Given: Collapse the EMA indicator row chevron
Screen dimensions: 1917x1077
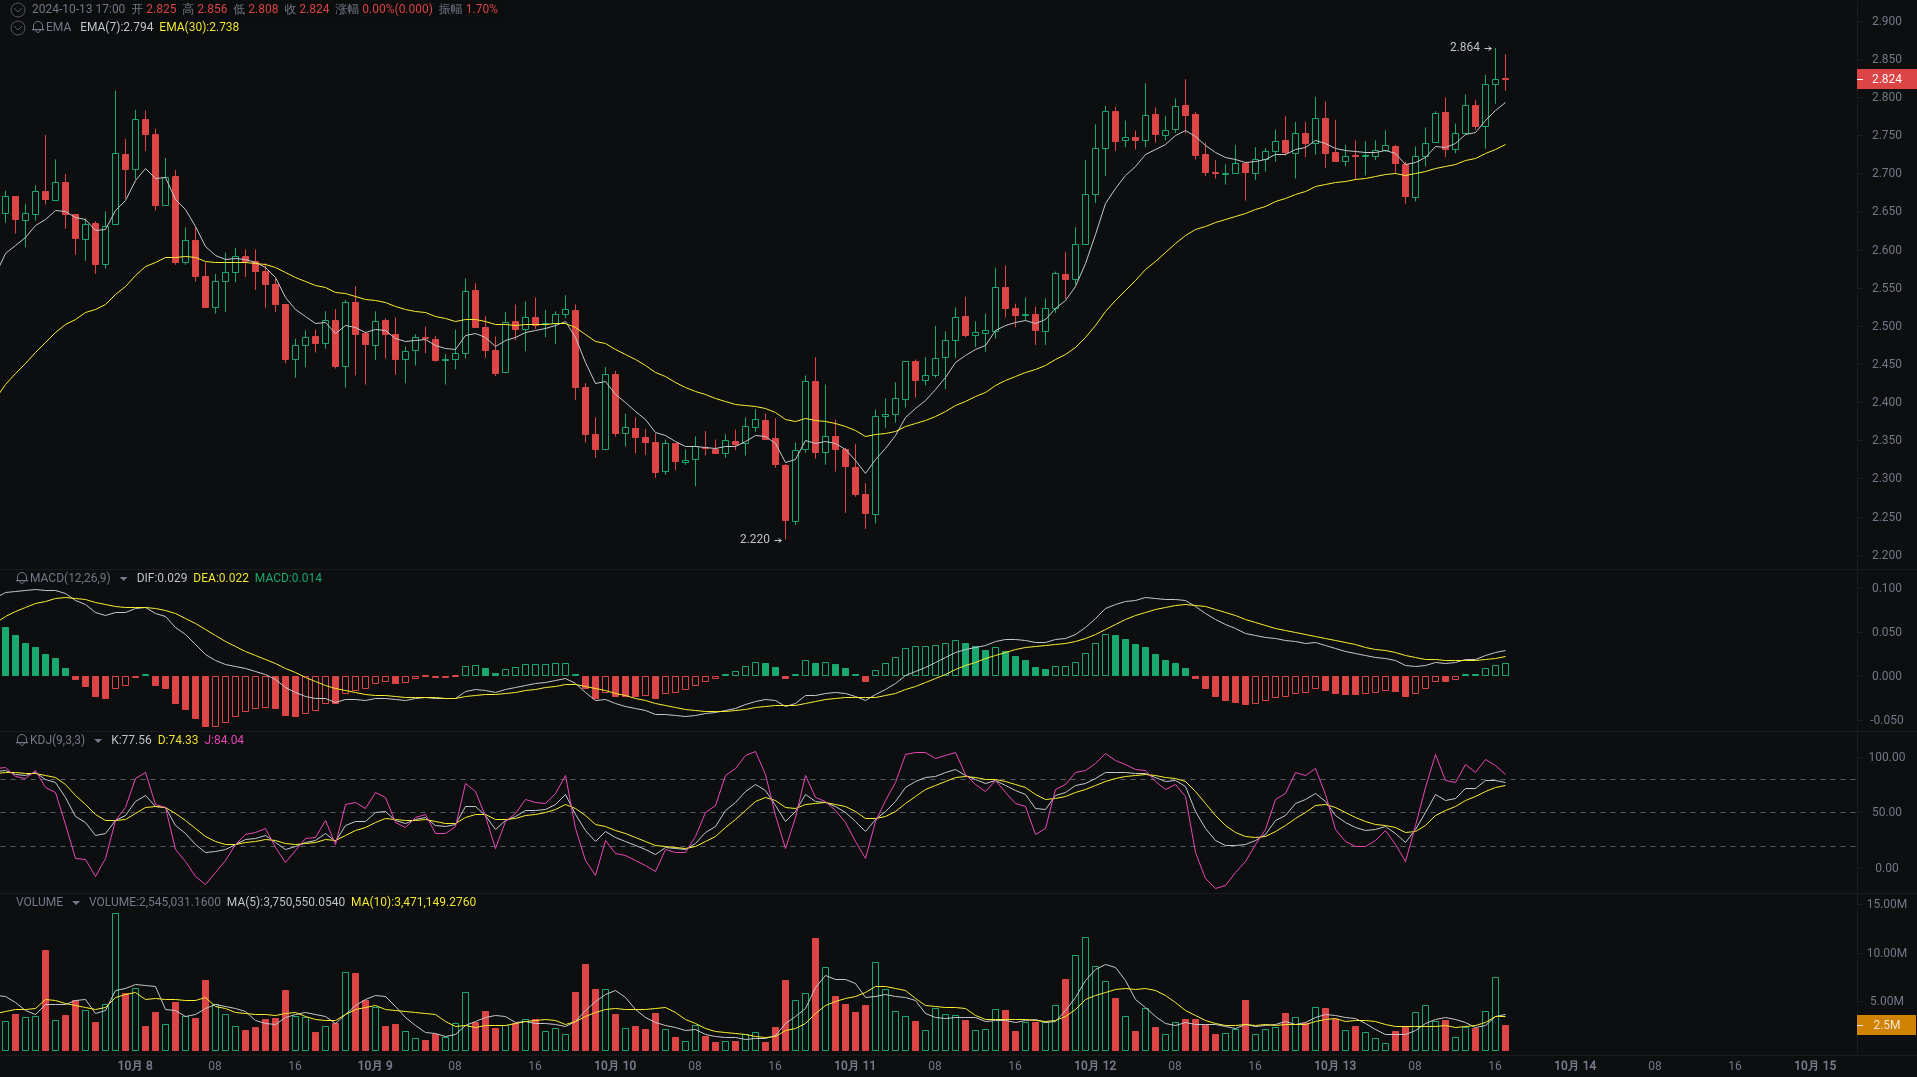Looking at the screenshot, I should tap(17, 27).
